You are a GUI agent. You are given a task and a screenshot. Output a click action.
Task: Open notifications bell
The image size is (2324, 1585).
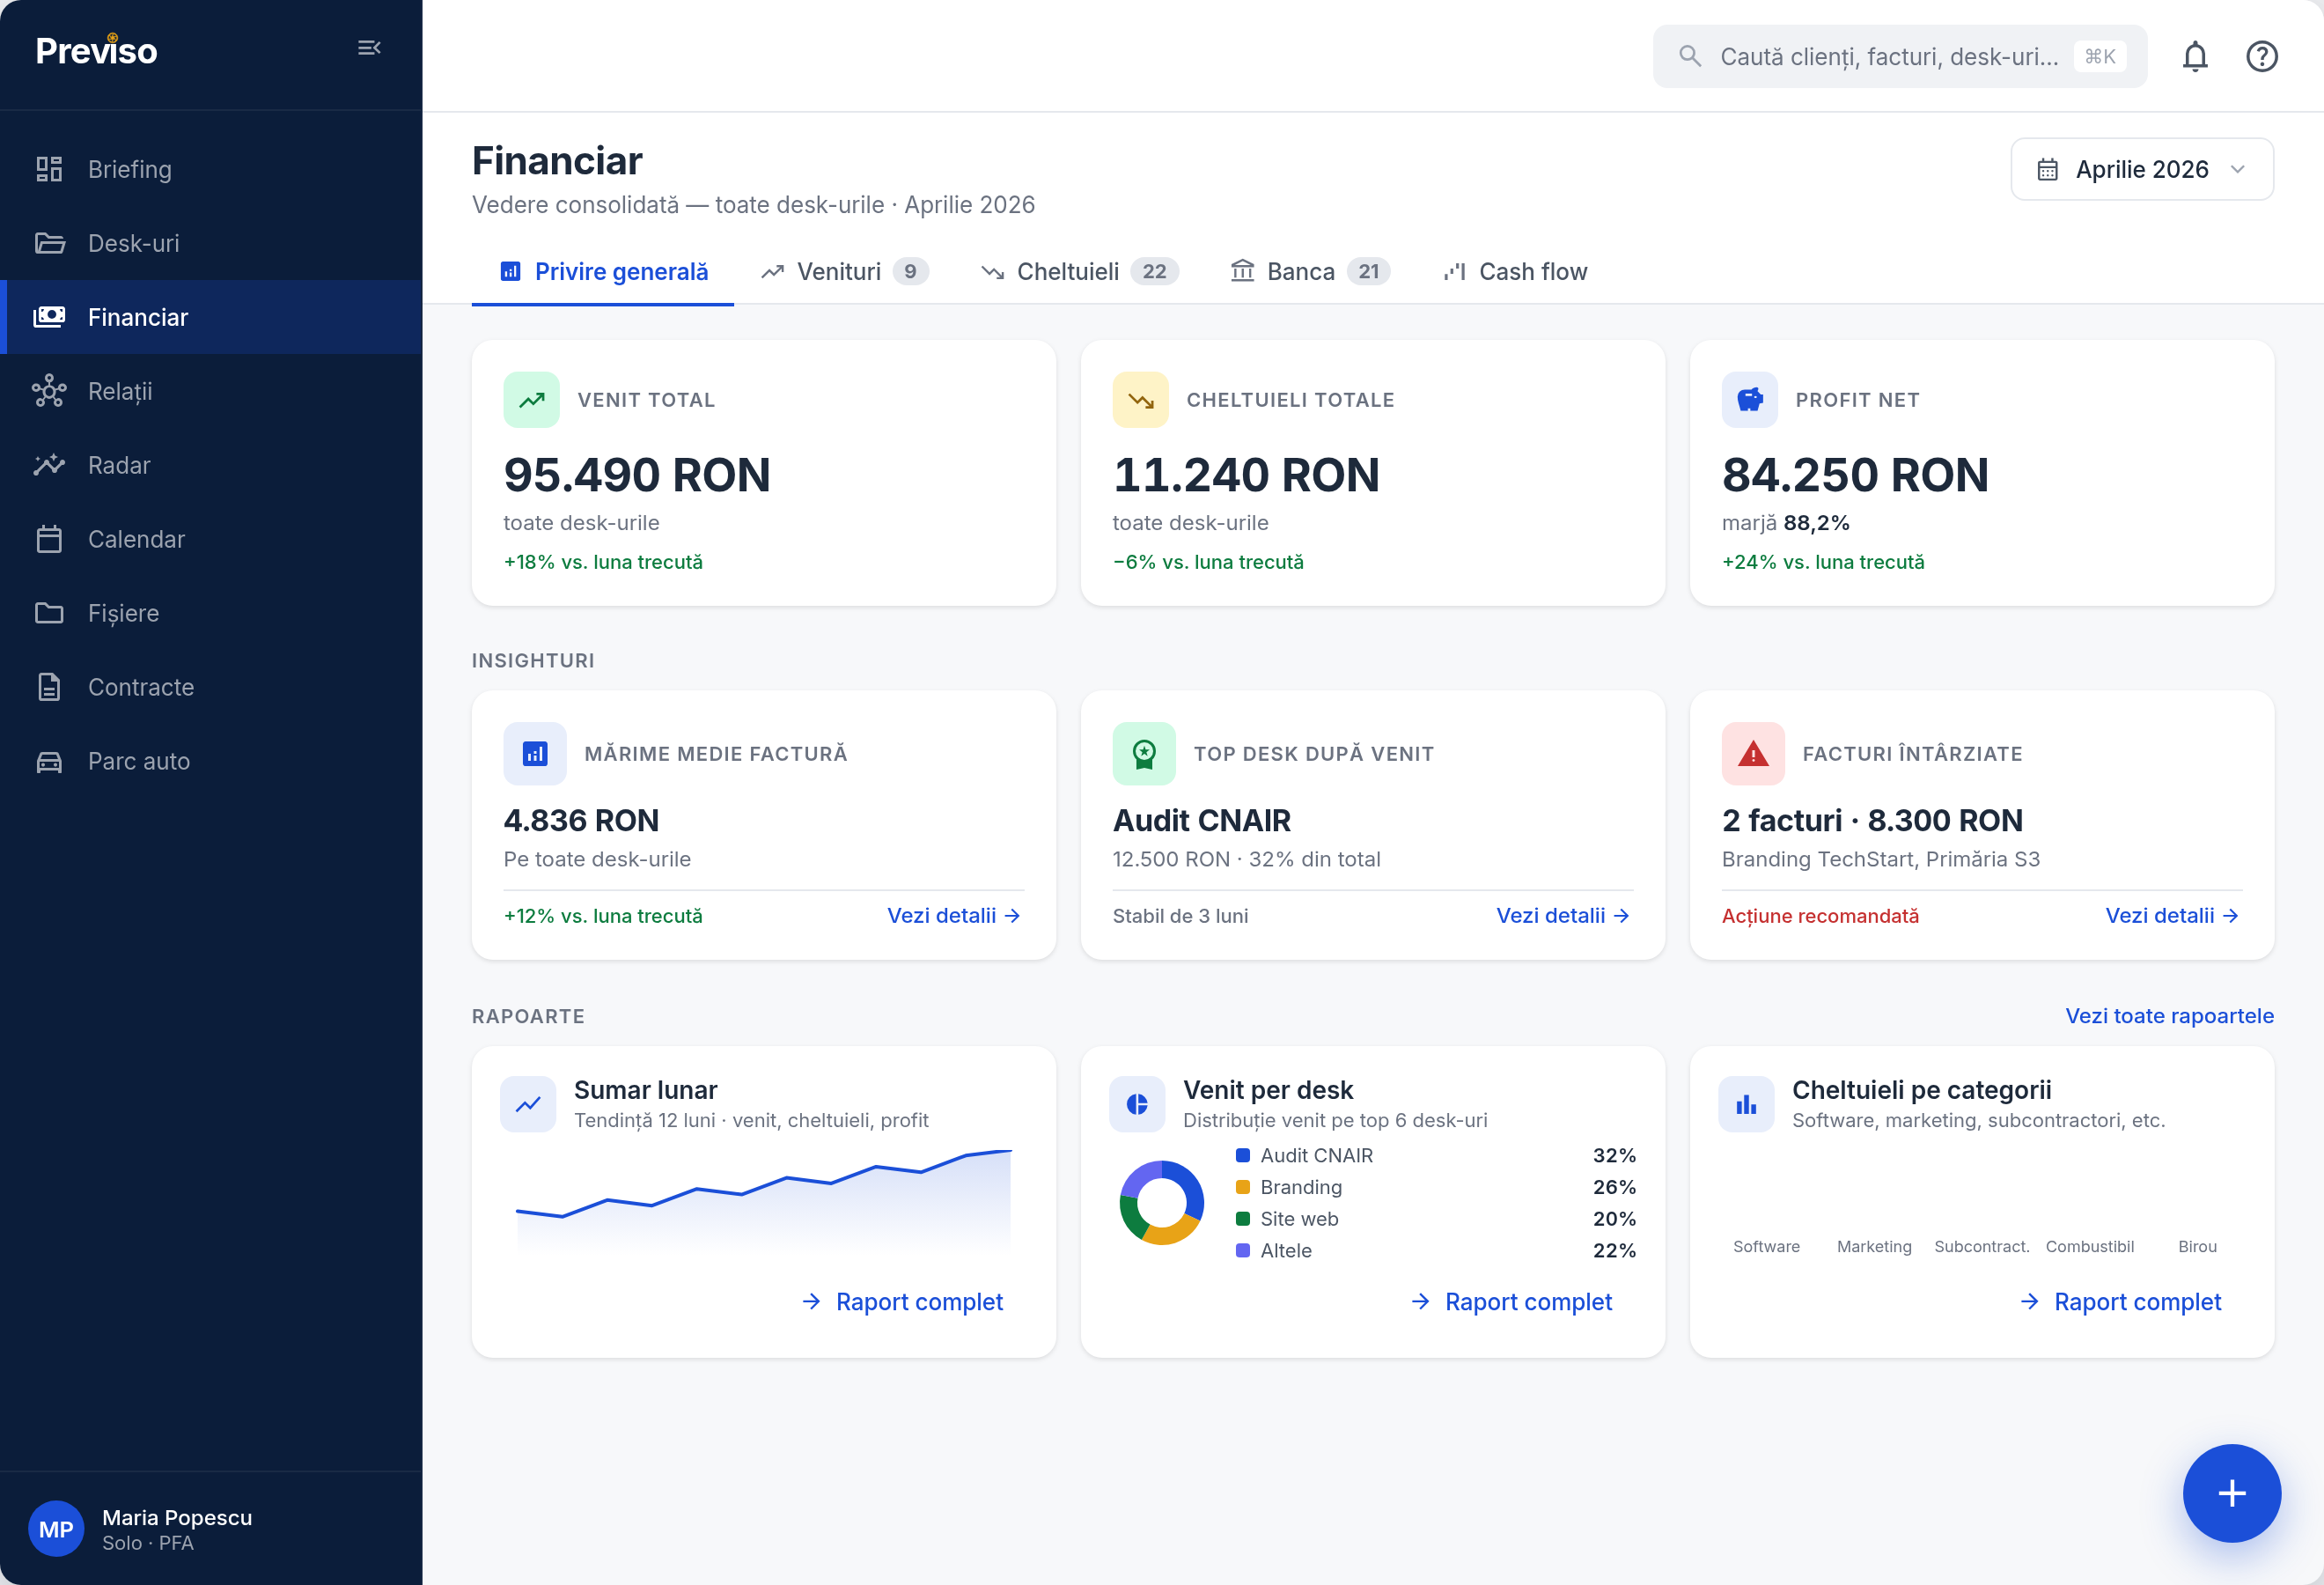click(x=2194, y=57)
